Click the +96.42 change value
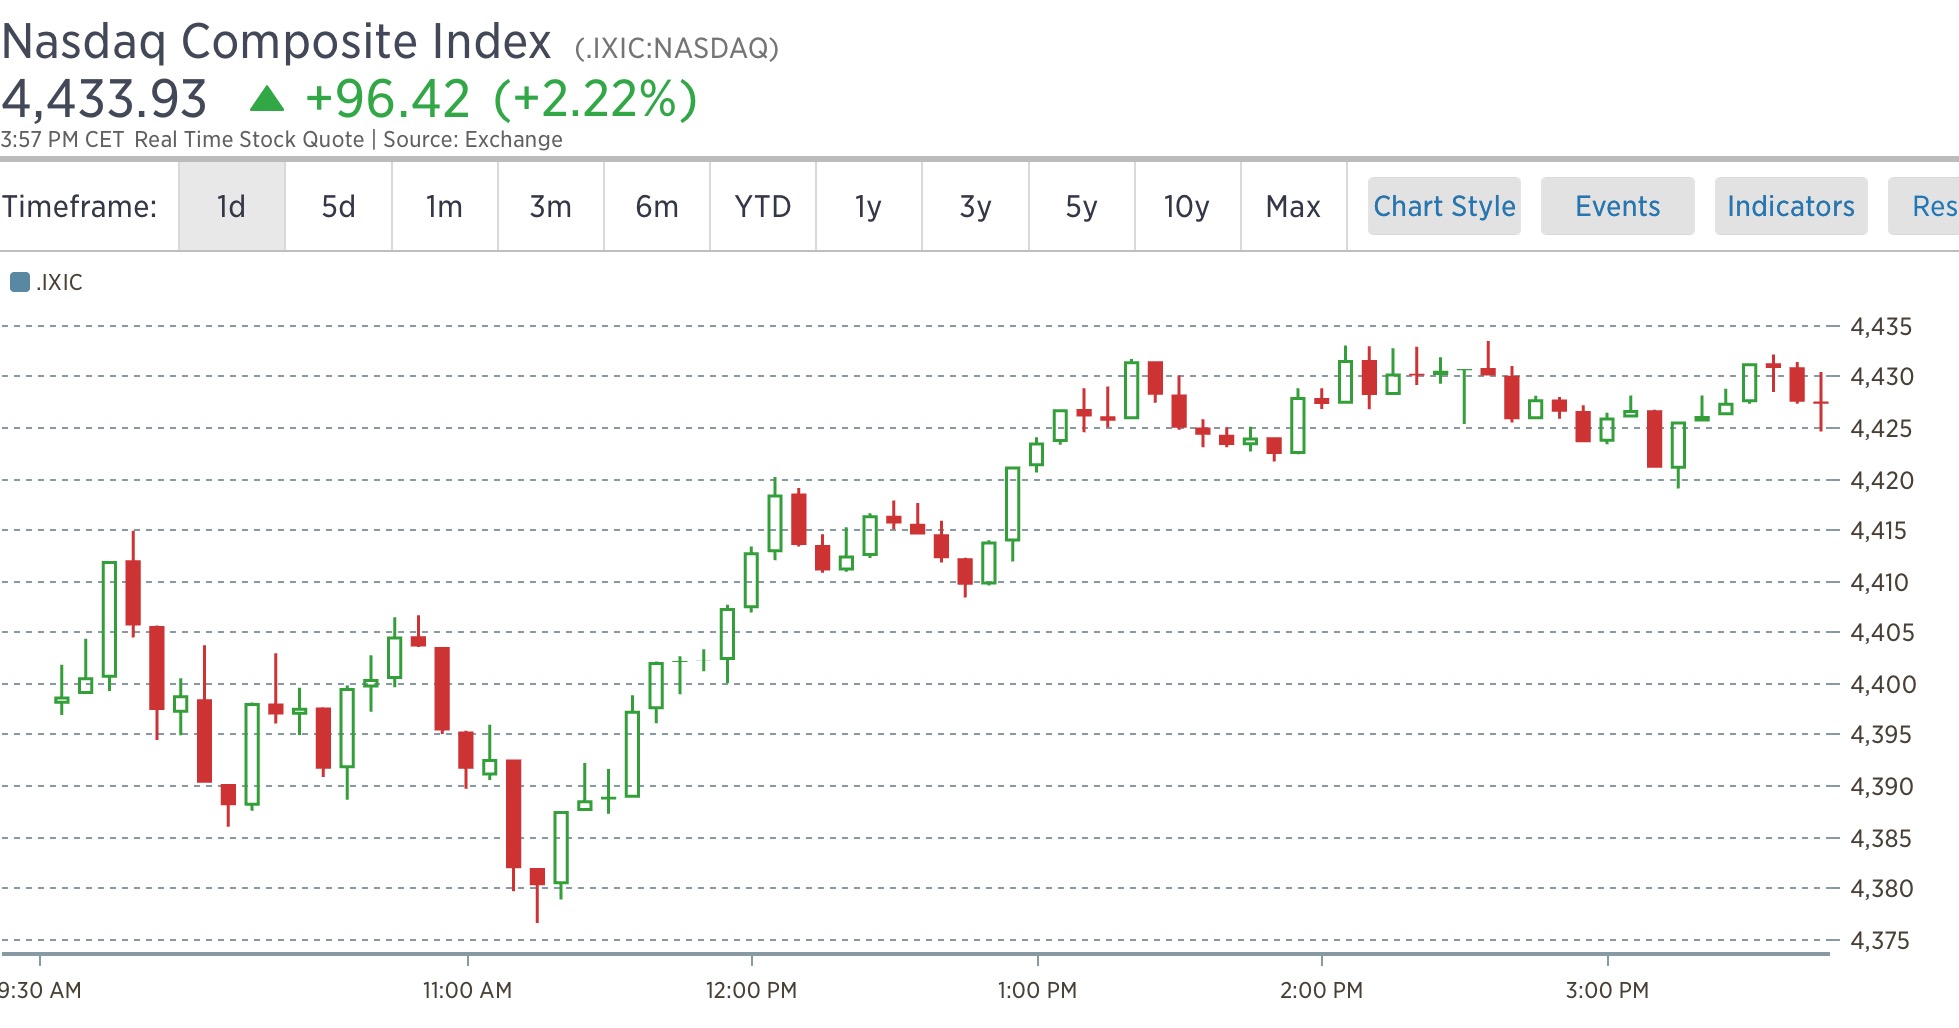 point(387,99)
